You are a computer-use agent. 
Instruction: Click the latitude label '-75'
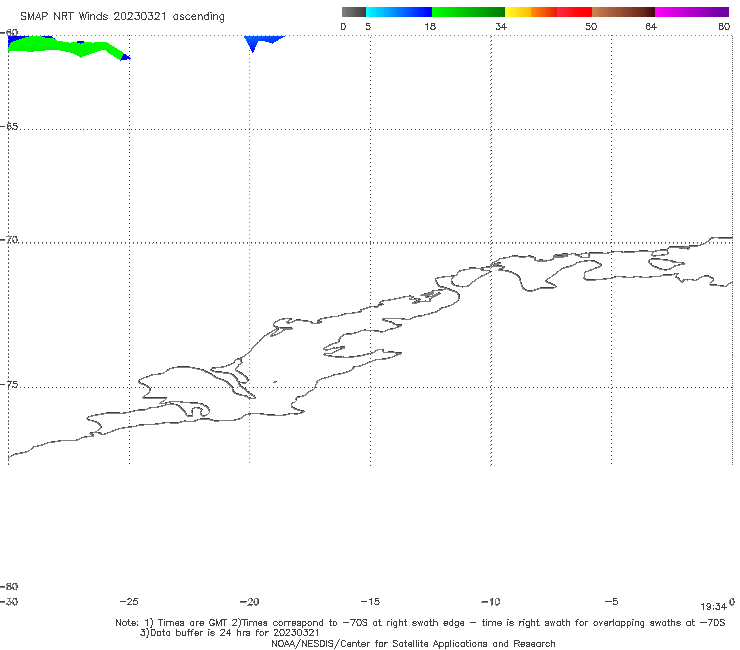pos(9,385)
